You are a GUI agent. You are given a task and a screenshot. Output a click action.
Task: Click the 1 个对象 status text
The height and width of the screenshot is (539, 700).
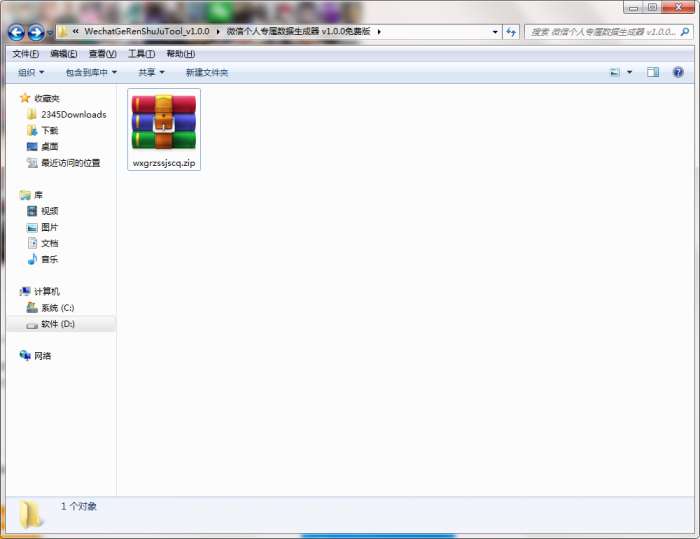(79, 506)
